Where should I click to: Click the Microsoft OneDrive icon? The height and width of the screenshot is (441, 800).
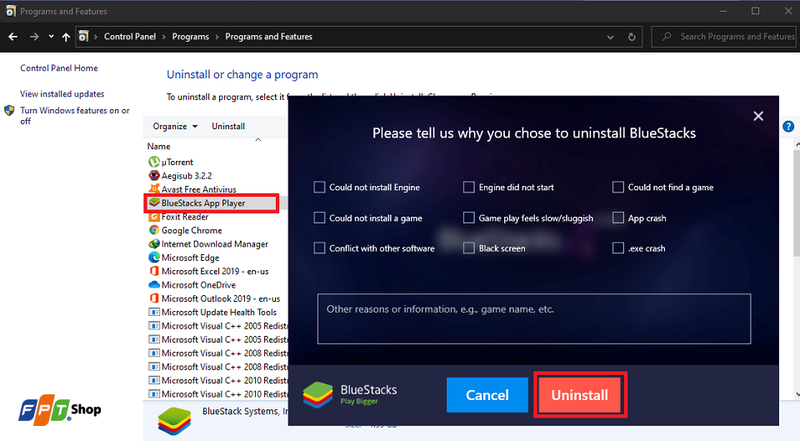(x=154, y=285)
